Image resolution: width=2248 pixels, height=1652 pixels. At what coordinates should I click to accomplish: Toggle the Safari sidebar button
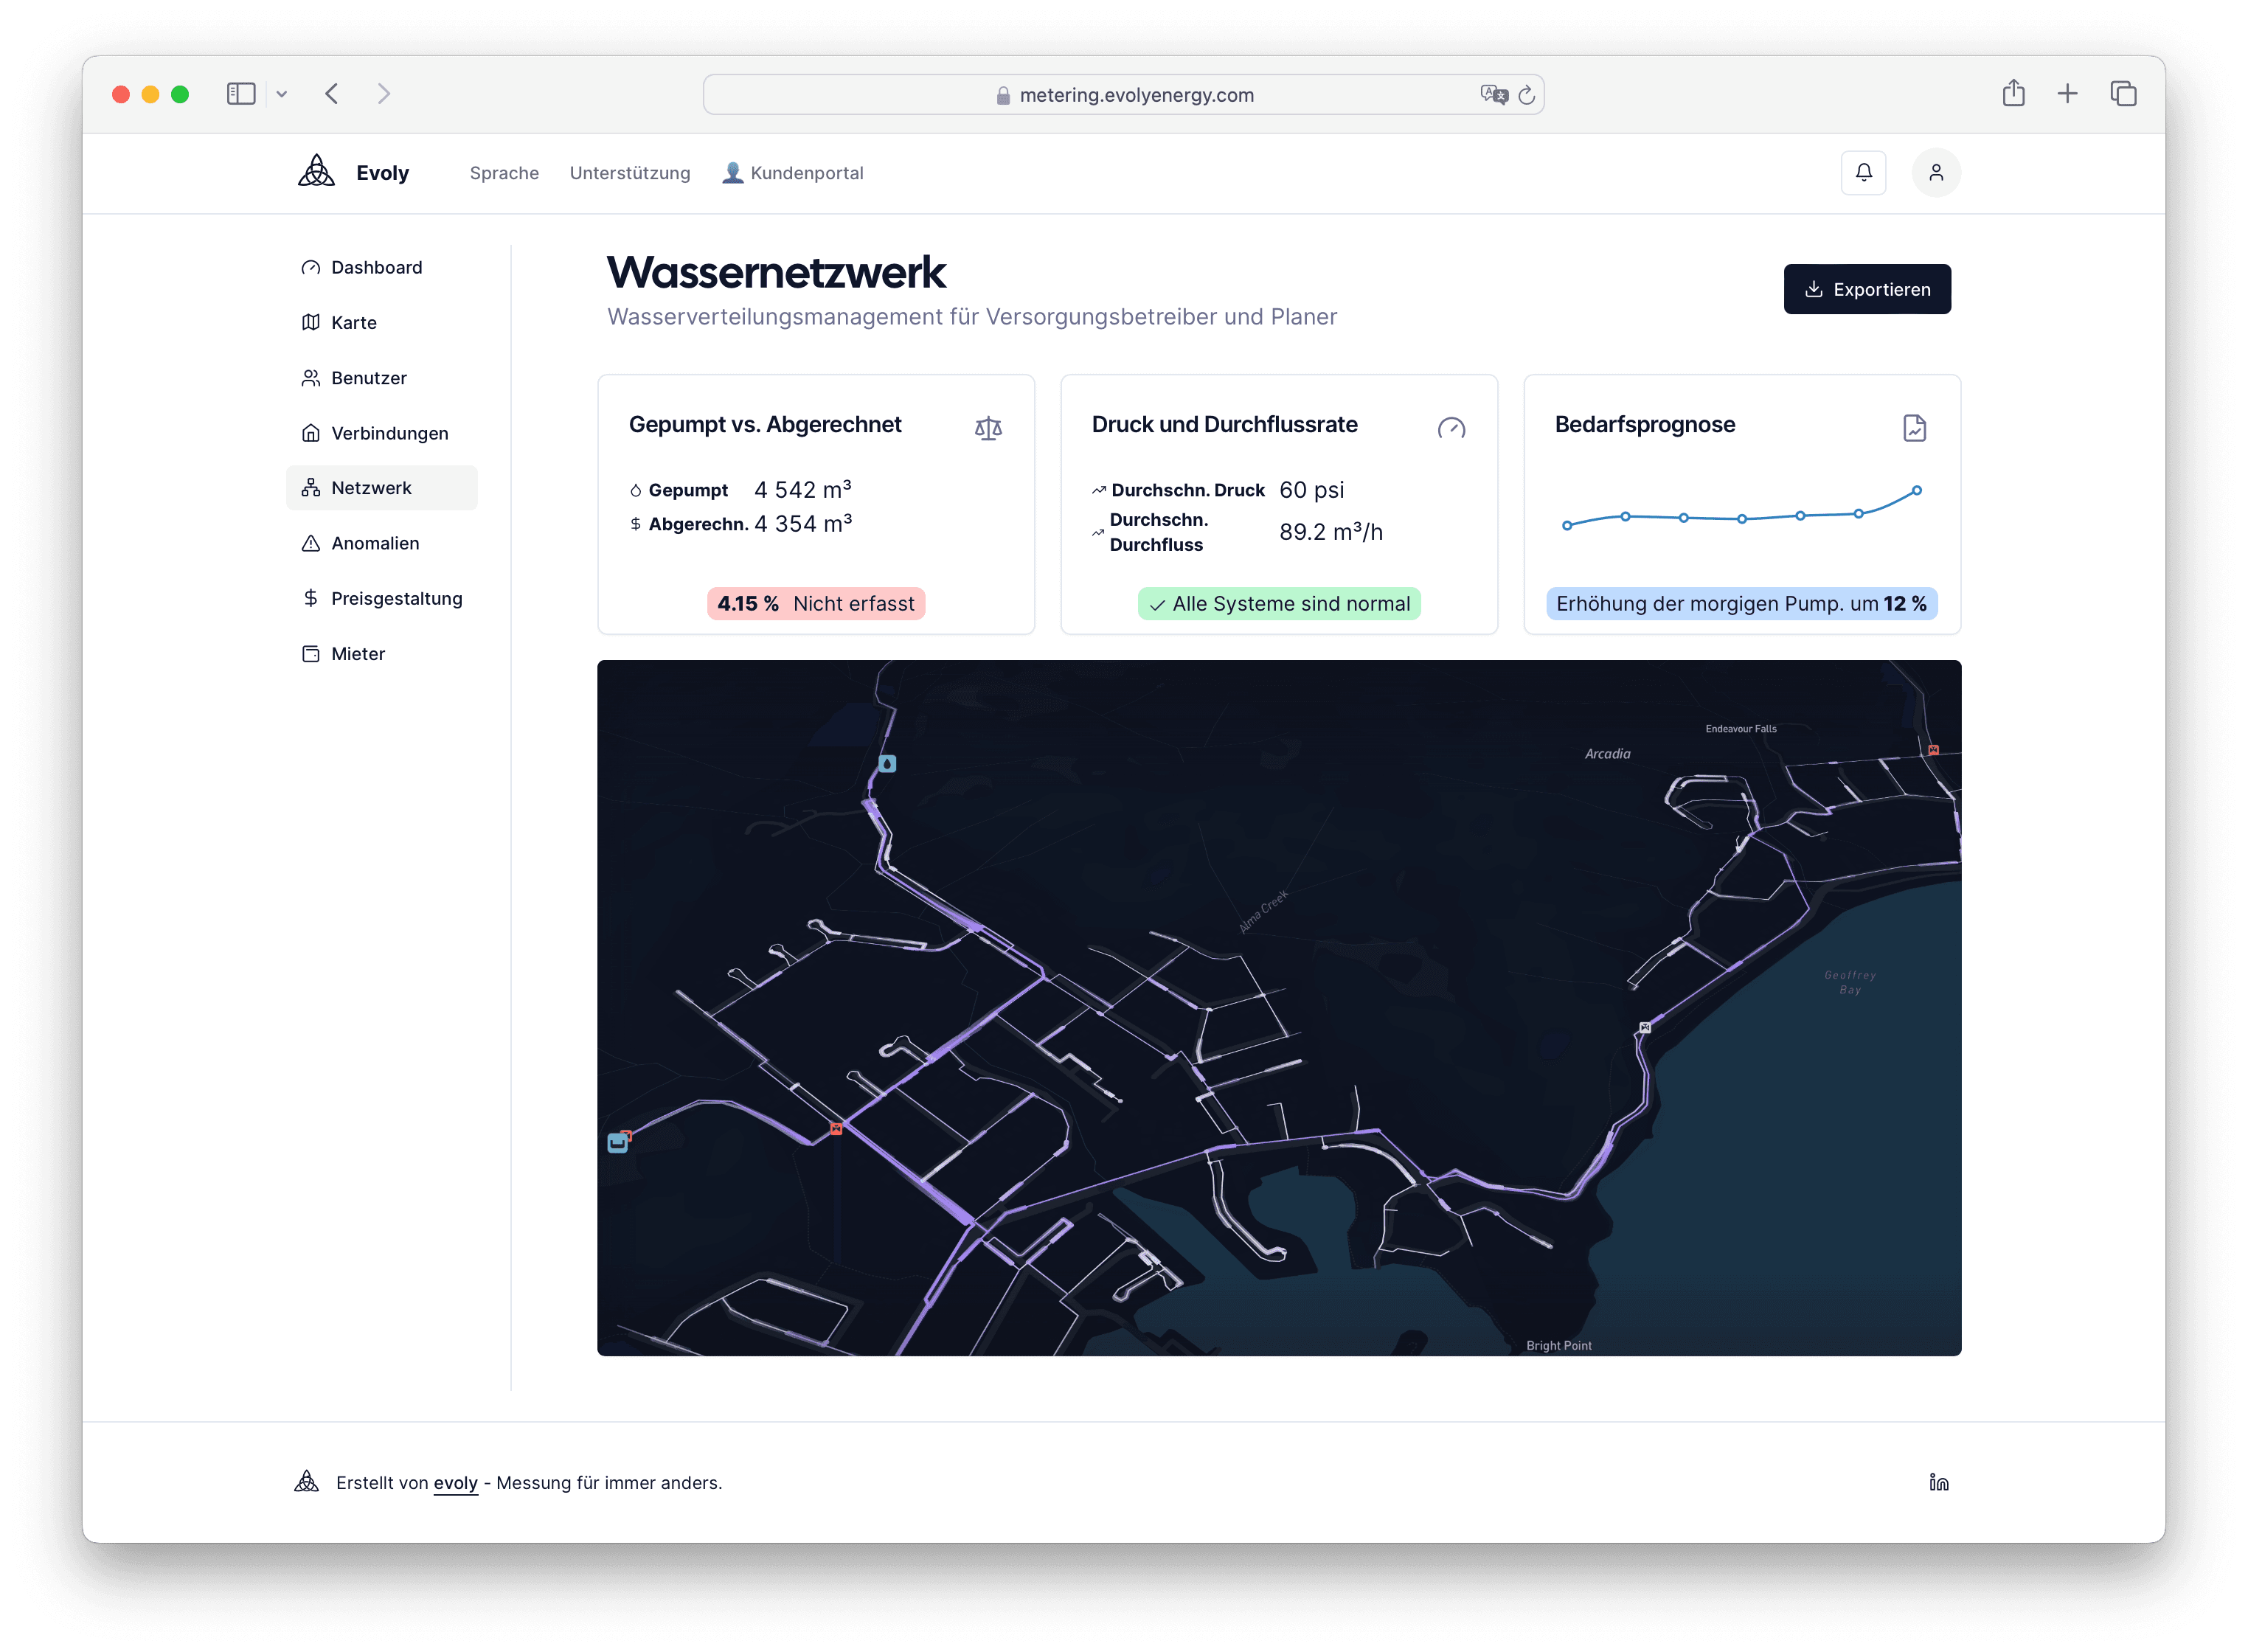(241, 94)
